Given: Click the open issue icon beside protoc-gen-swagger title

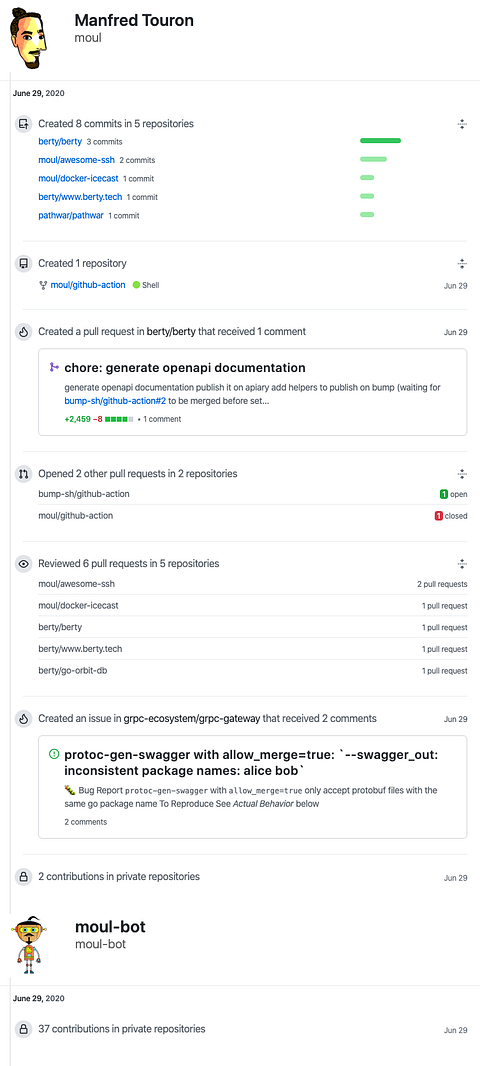Looking at the screenshot, I should 54,755.
